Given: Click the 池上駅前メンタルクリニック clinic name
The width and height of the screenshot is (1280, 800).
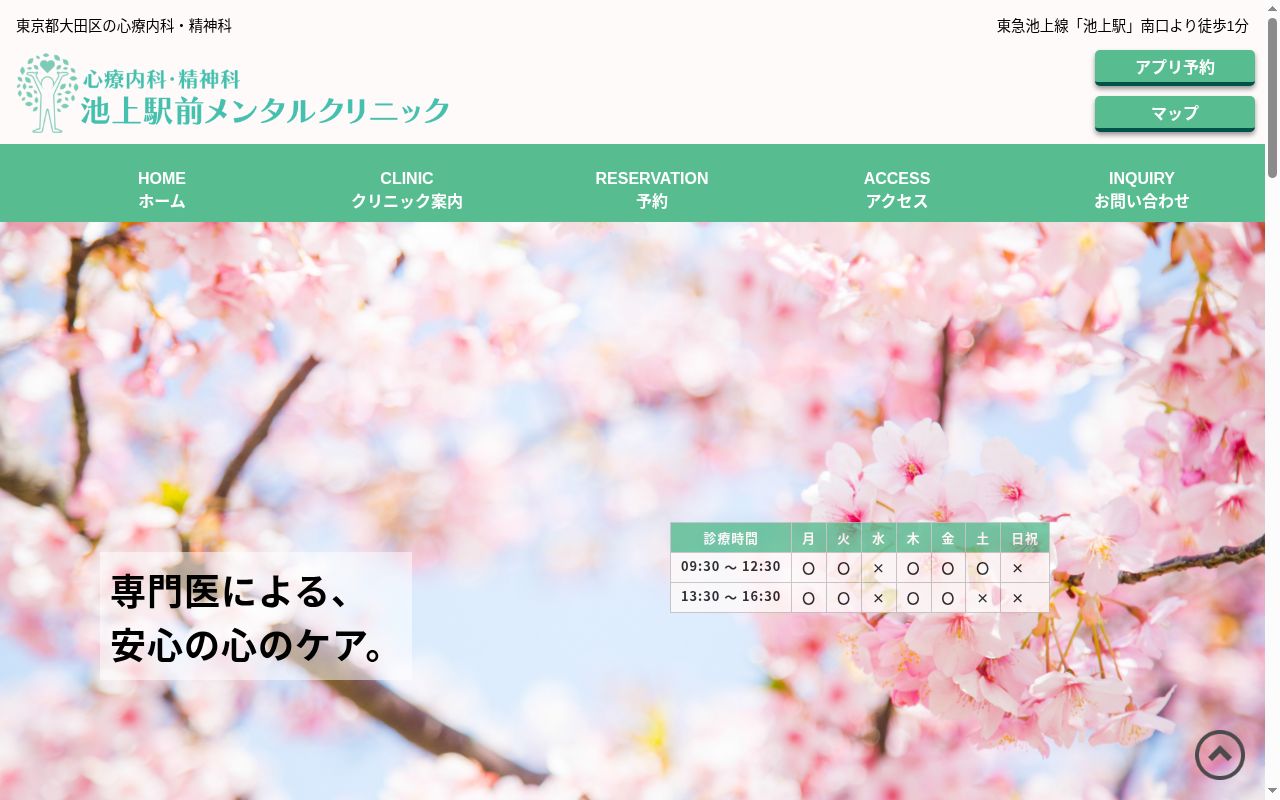Looking at the screenshot, I should pyautogui.click(x=265, y=111).
